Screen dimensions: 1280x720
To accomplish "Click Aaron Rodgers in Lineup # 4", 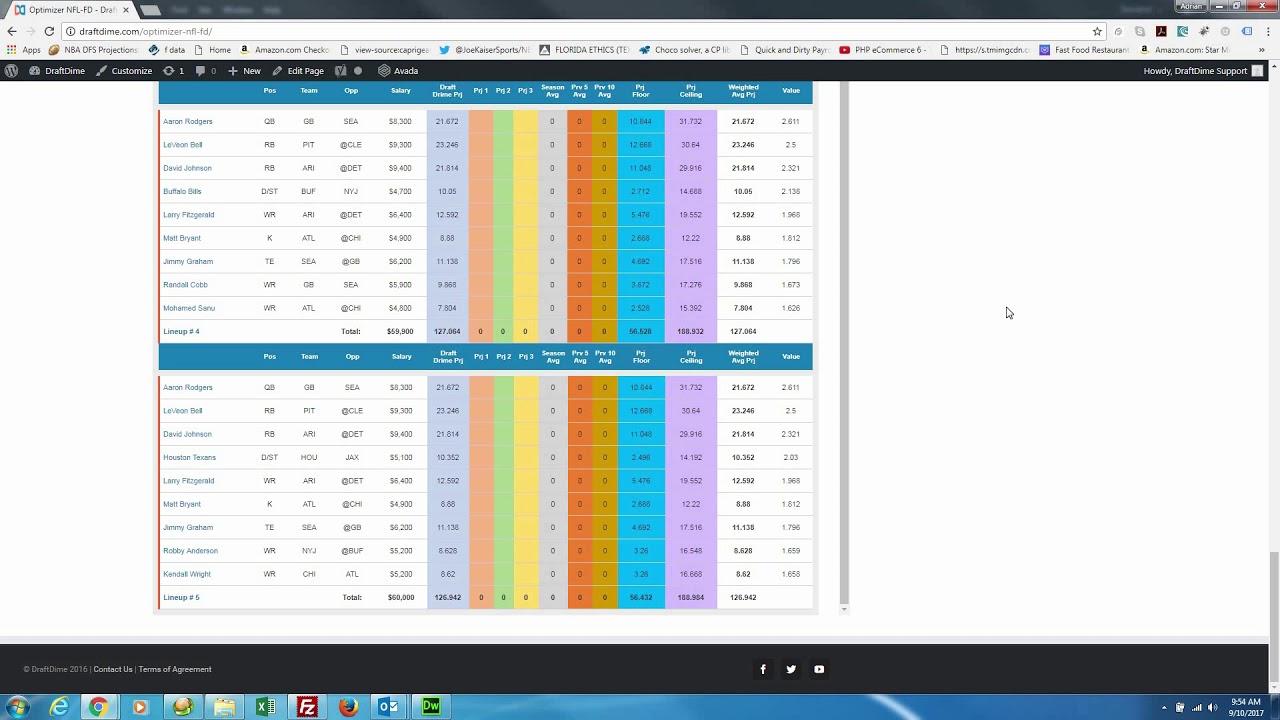I will click(188, 121).
